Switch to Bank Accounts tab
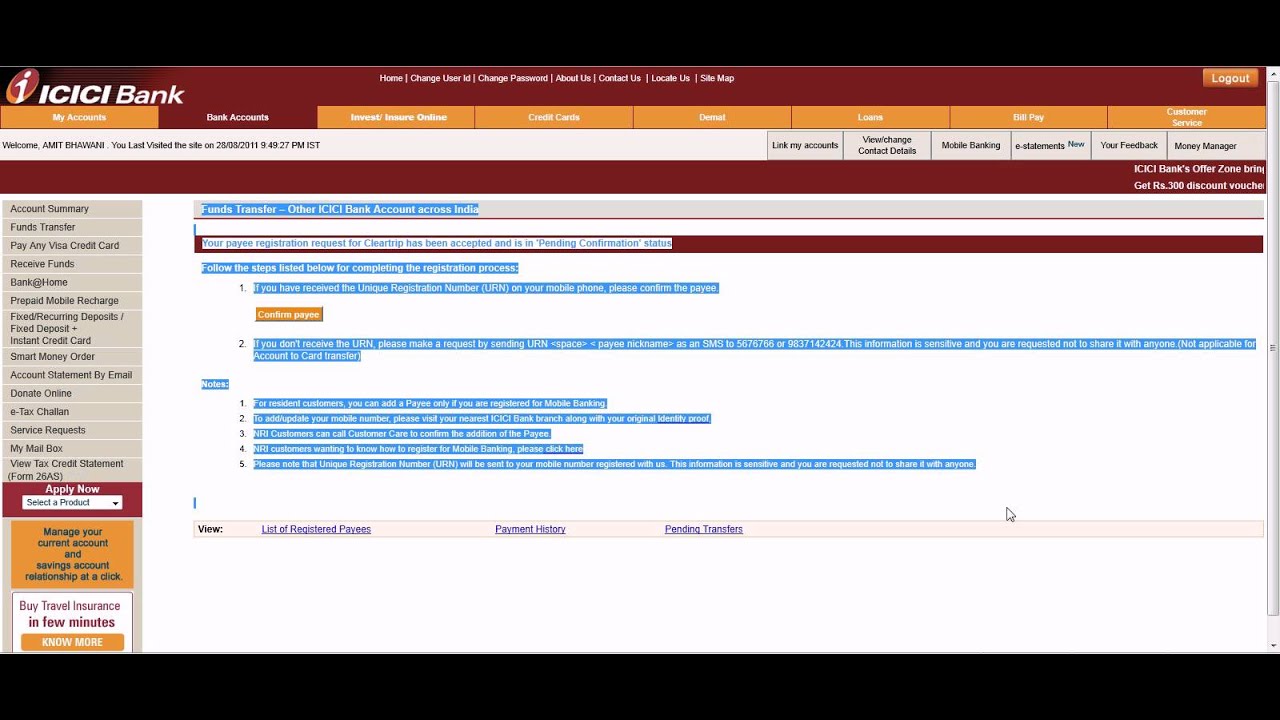The image size is (1280, 720). tap(237, 117)
